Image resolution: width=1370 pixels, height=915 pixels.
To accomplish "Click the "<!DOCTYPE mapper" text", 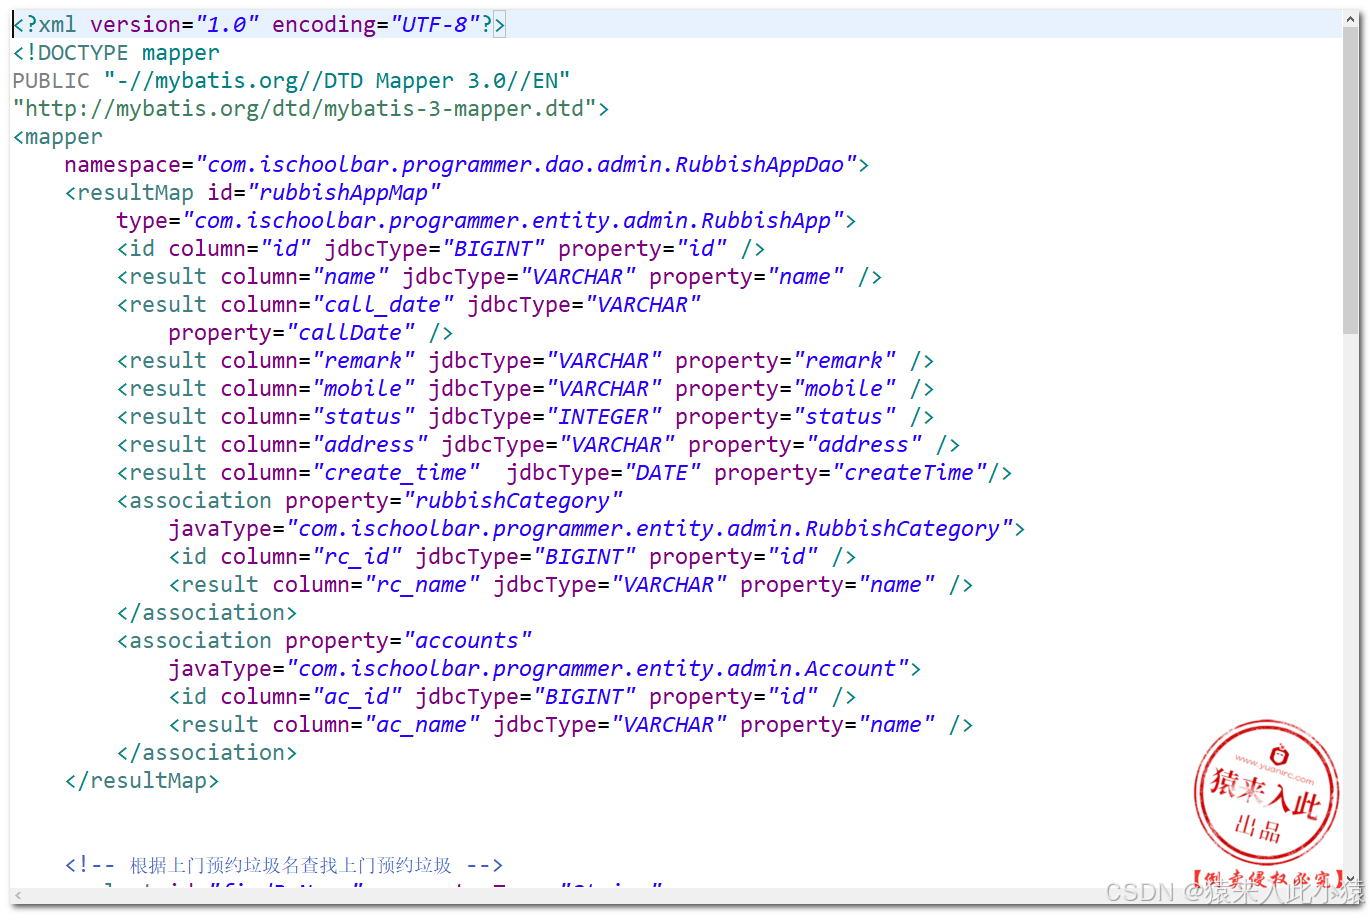I will 116,52.
